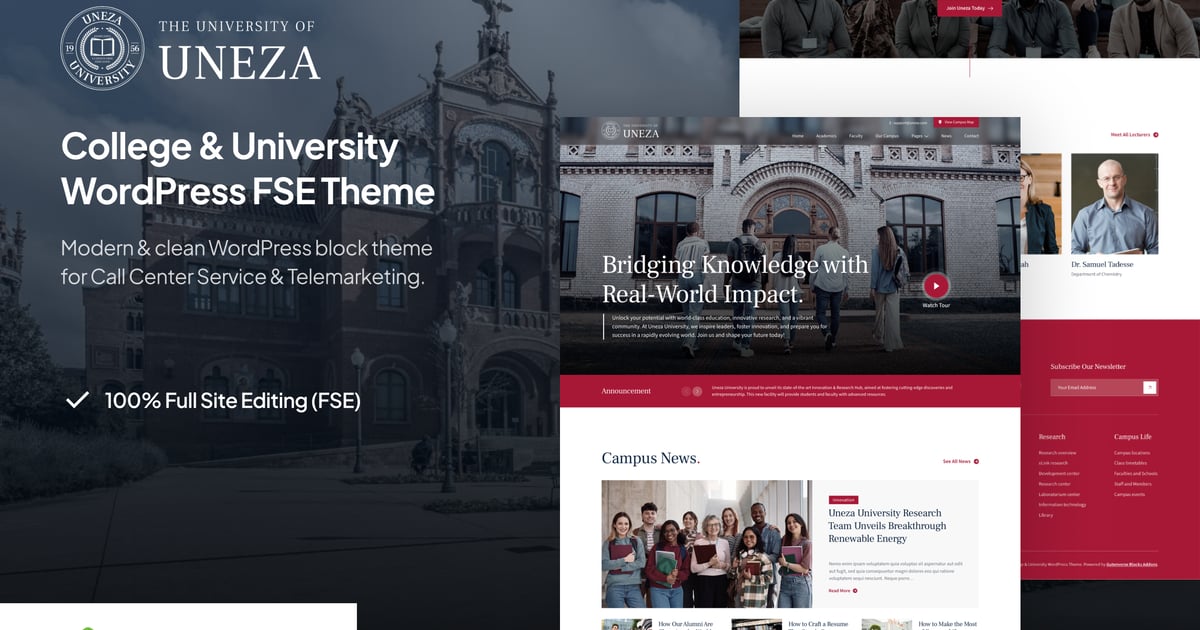Open the News menu item
Viewport: 1200px width, 630px height.
pyautogui.click(x=946, y=135)
